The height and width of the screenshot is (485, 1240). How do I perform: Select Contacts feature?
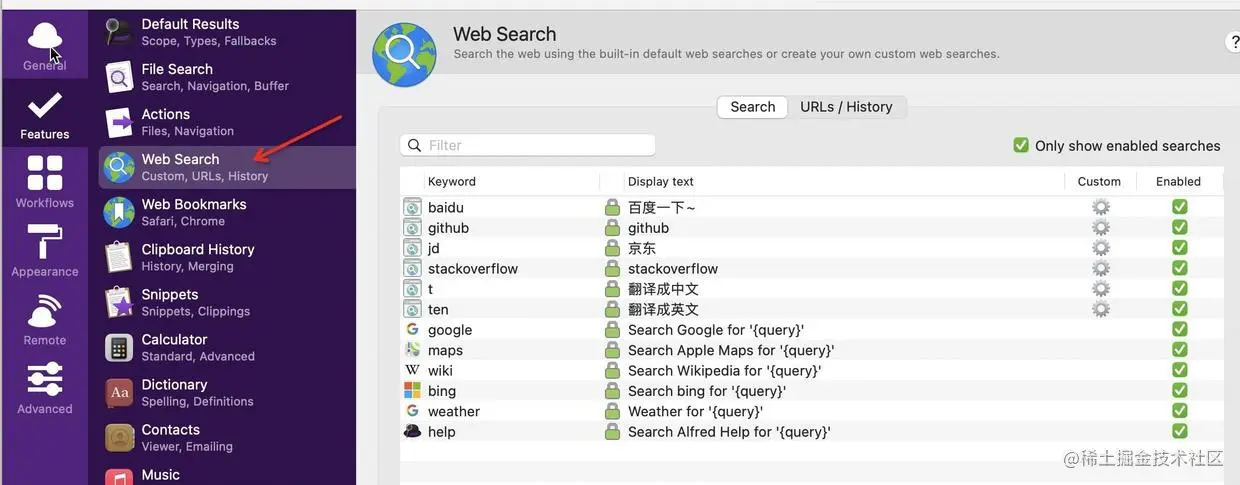(x=227, y=437)
